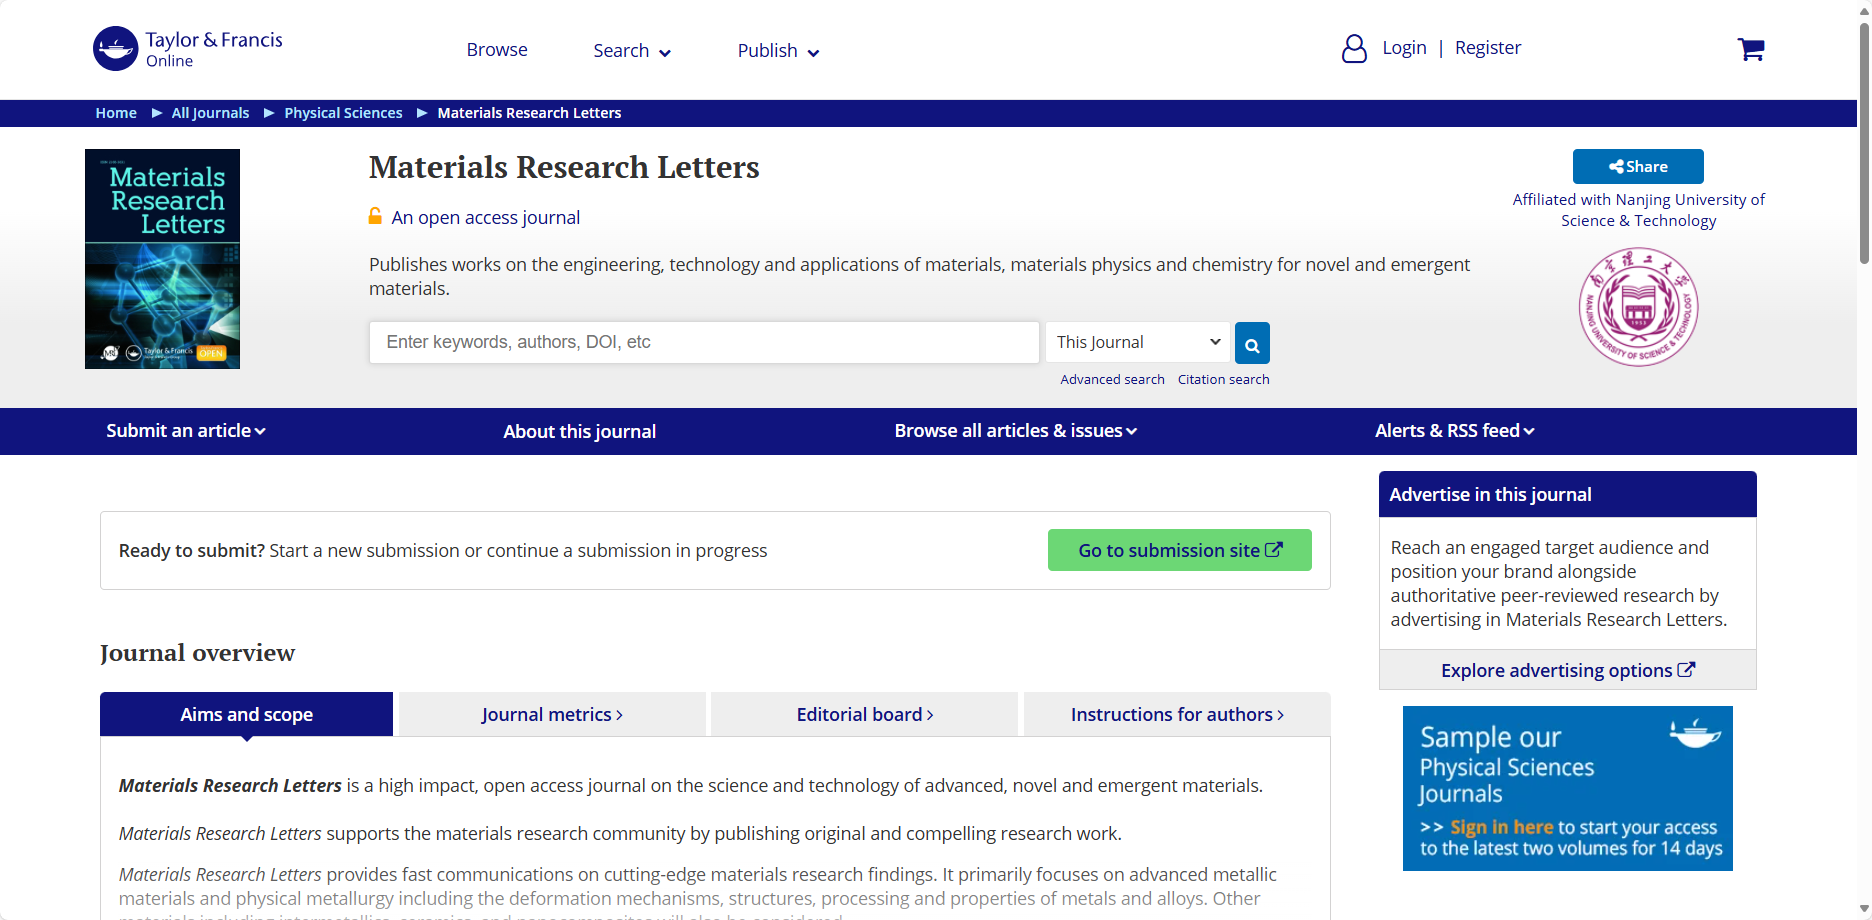This screenshot has height=920, width=1872.
Task: Expand the Publish menu in header
Action: click(778, 51)
